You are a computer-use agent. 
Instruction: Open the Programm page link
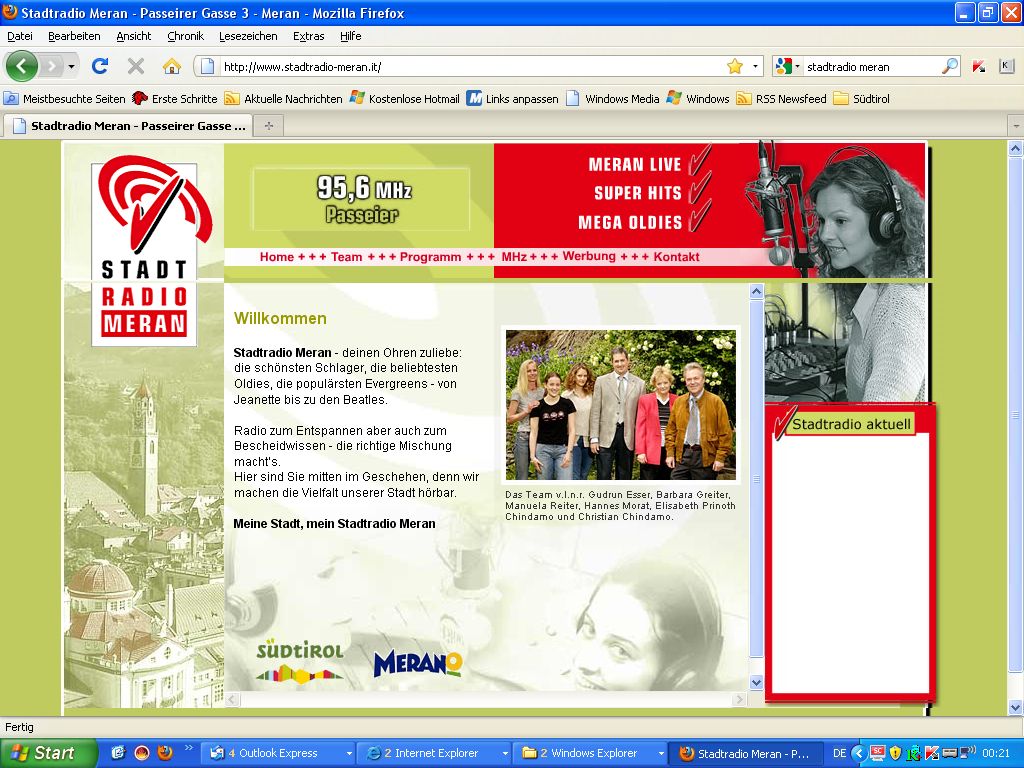[x=430, y=257]
